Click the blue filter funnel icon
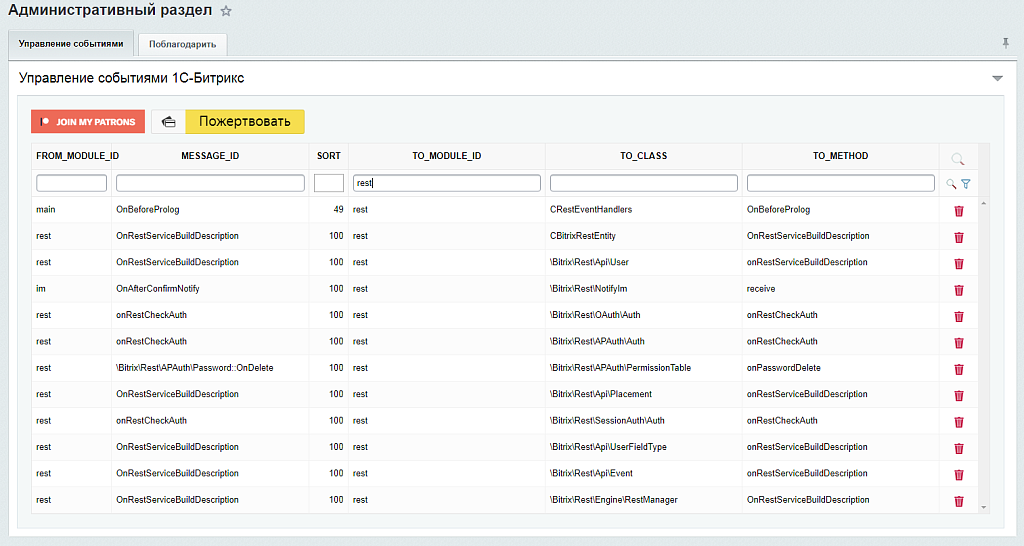1024x546 pixels. pyautogui.click(x=965, y=184)
